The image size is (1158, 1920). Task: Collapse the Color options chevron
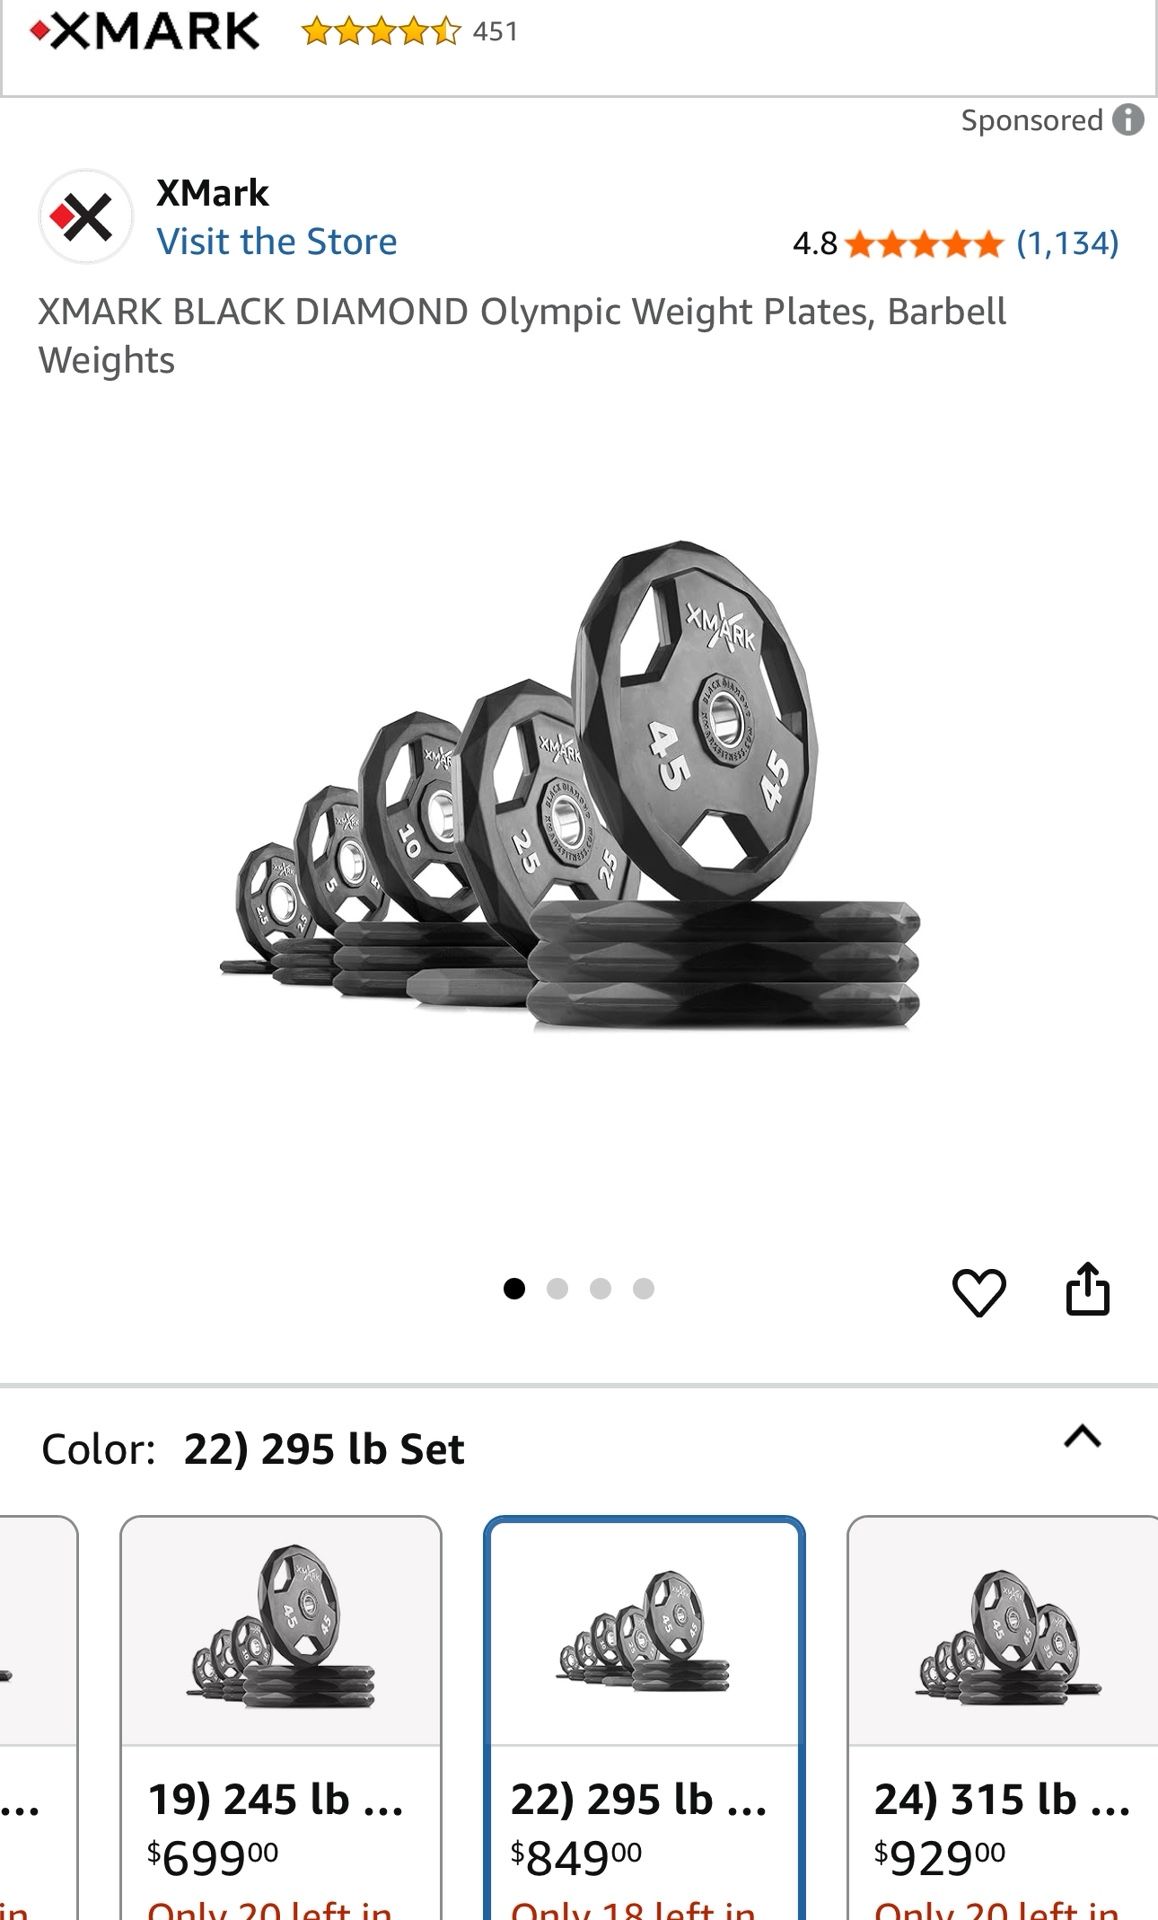tap(1082, 1437)
